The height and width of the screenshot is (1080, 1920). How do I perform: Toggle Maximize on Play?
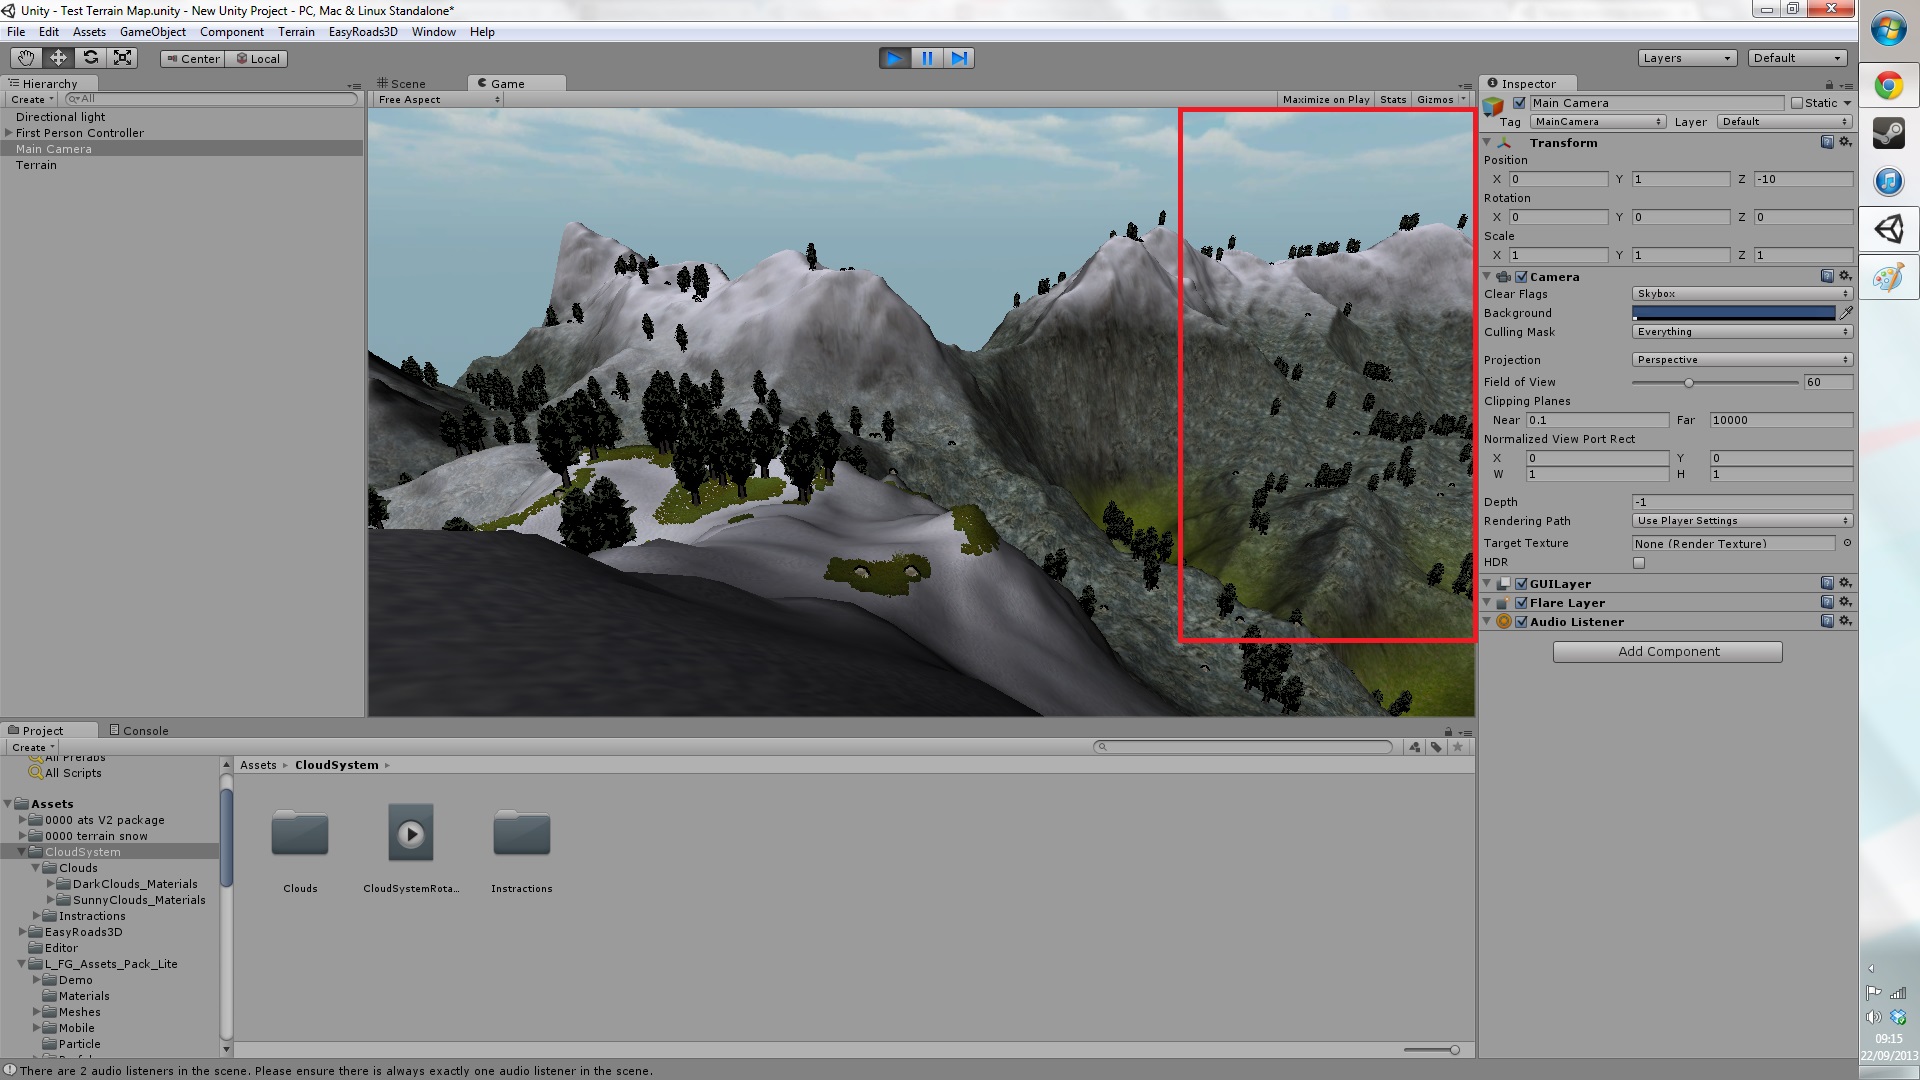point(1326,100)
